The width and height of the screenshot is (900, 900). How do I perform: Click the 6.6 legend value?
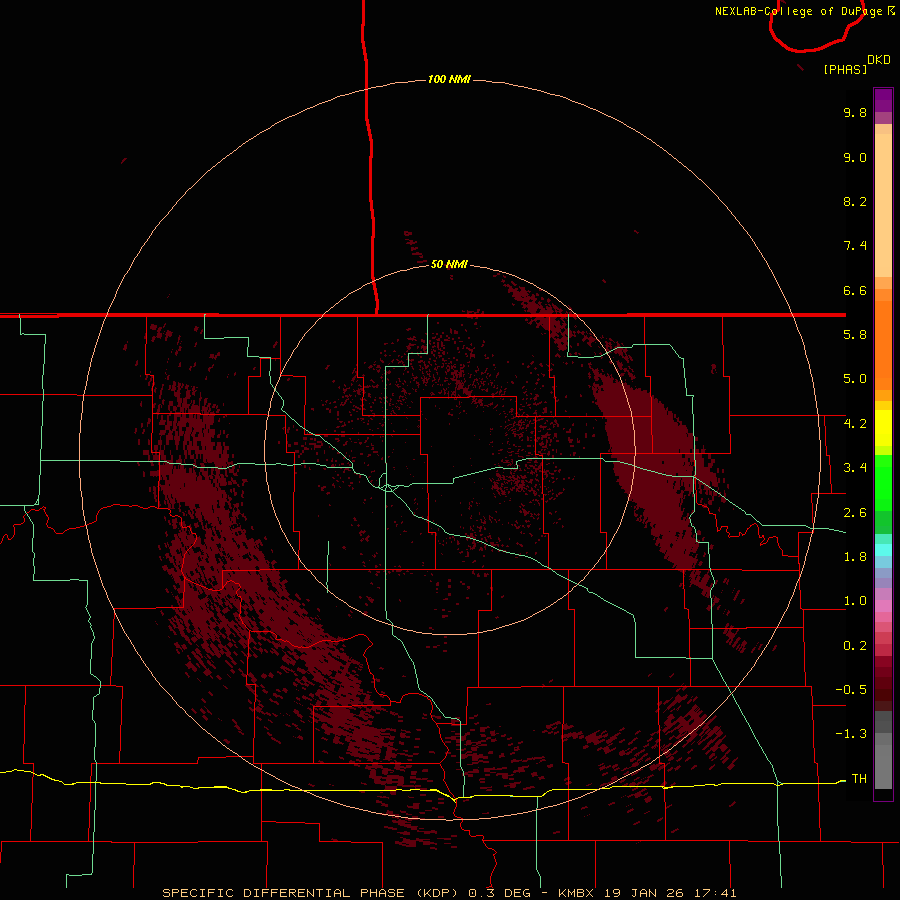(855, 290)
